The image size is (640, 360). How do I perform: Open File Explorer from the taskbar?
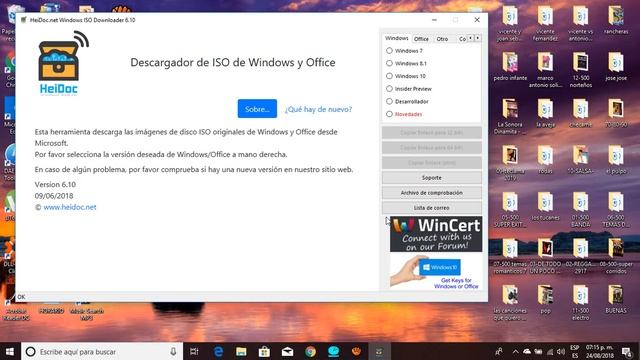[x=241, y=351]
